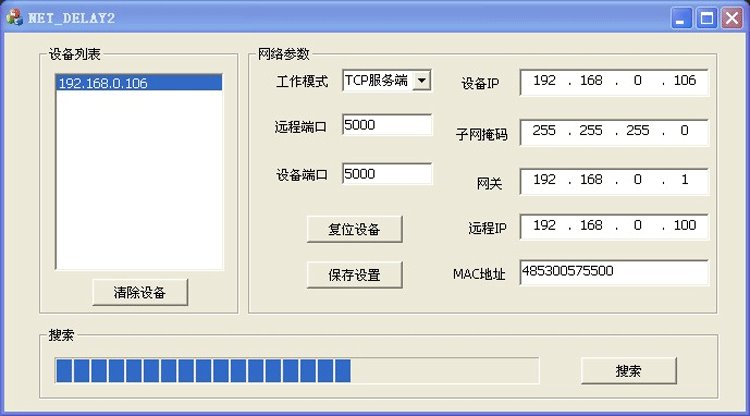
Task: Start scan with the 搜索 button
Action: pyautogui.click(x=628, y=371)
